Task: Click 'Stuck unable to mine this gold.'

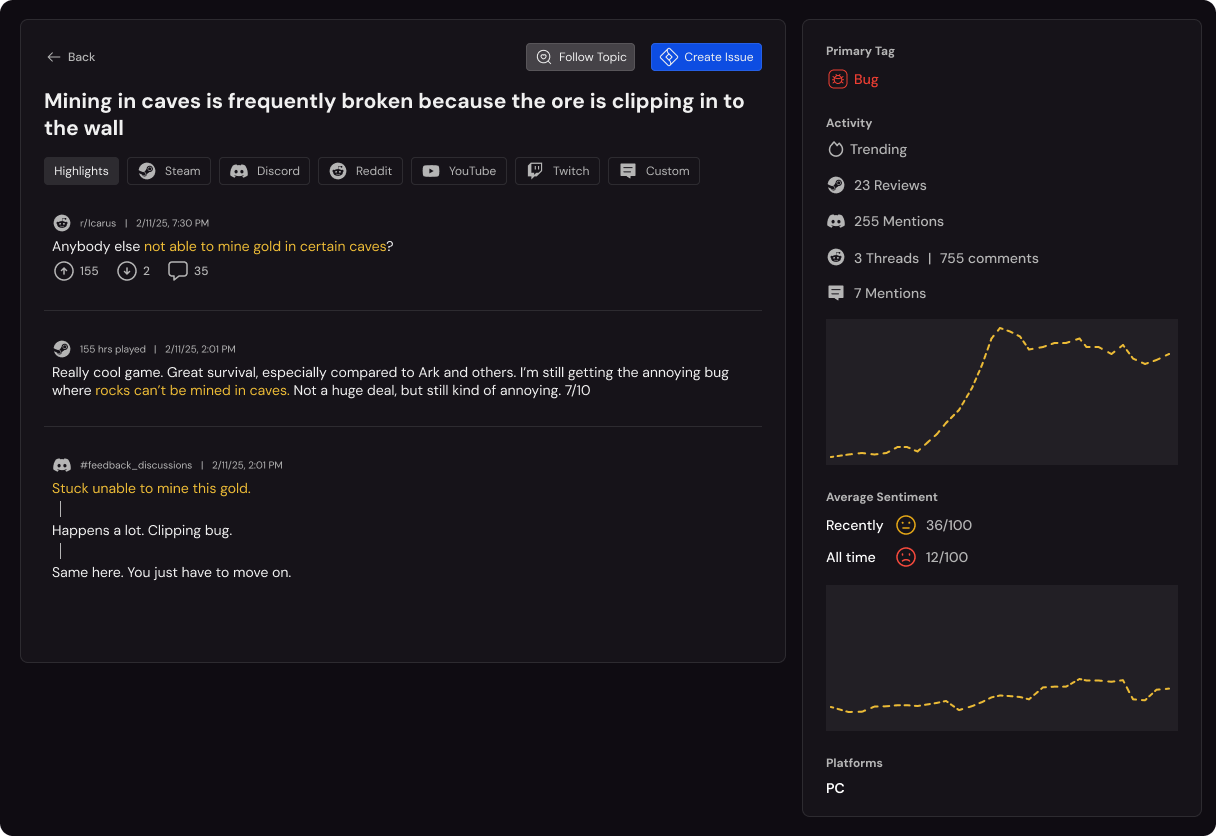Action: click(151, 488)
